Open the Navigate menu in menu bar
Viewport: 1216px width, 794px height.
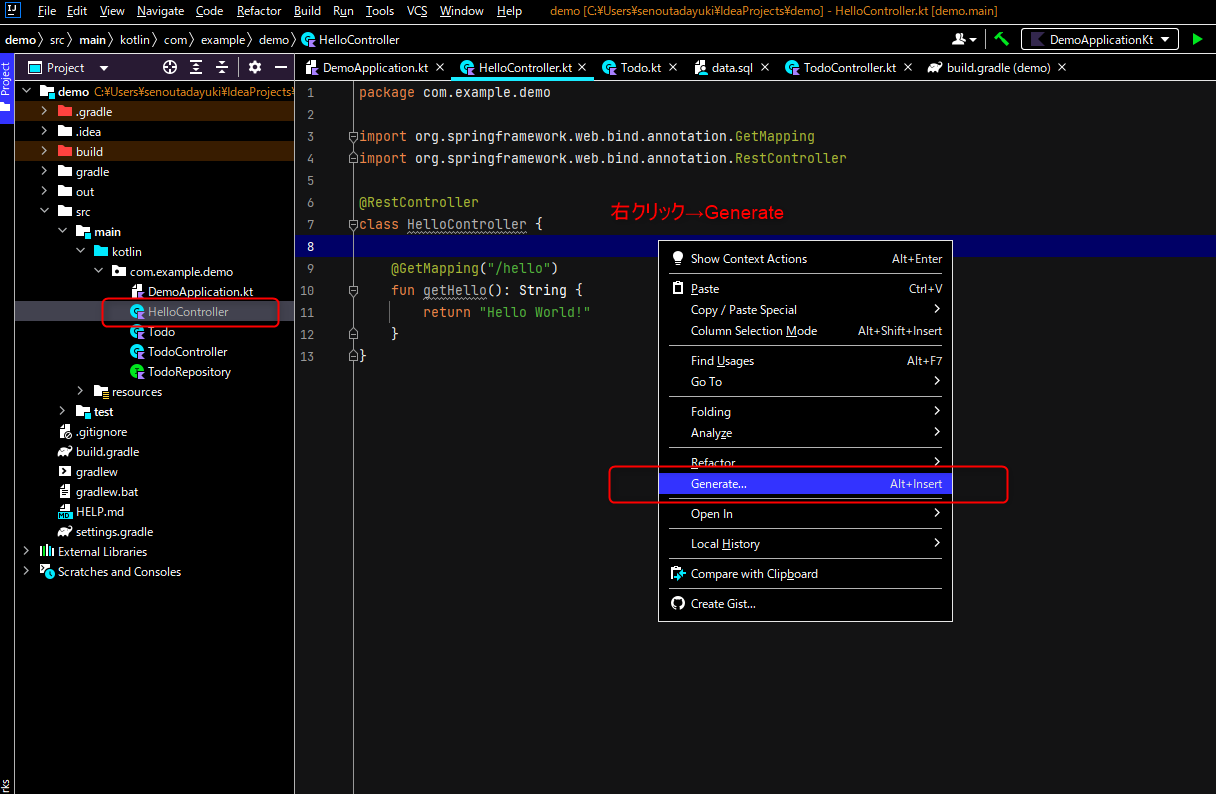pyautogui.click(x=161, y=11)
